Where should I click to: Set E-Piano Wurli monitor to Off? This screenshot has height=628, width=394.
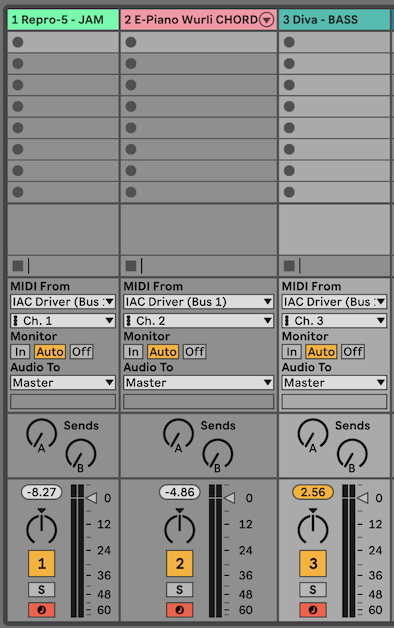(195, 352)
